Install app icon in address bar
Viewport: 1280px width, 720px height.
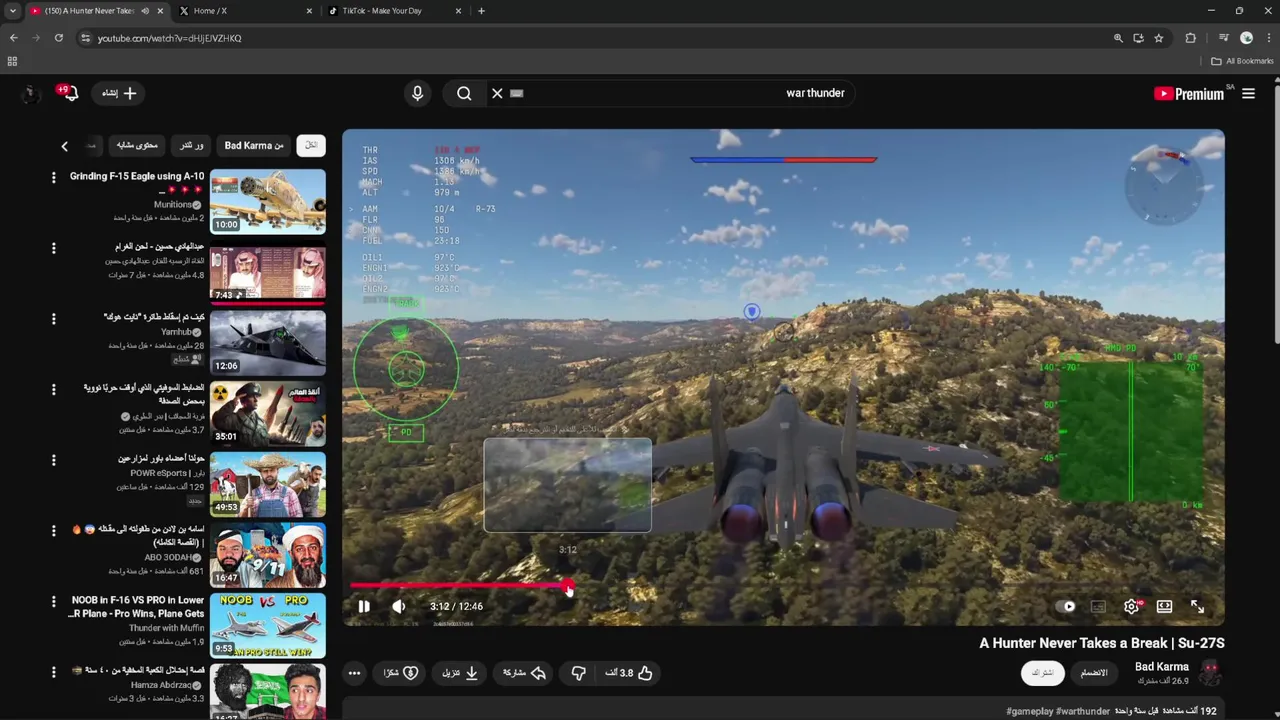tap(1138, 38)
